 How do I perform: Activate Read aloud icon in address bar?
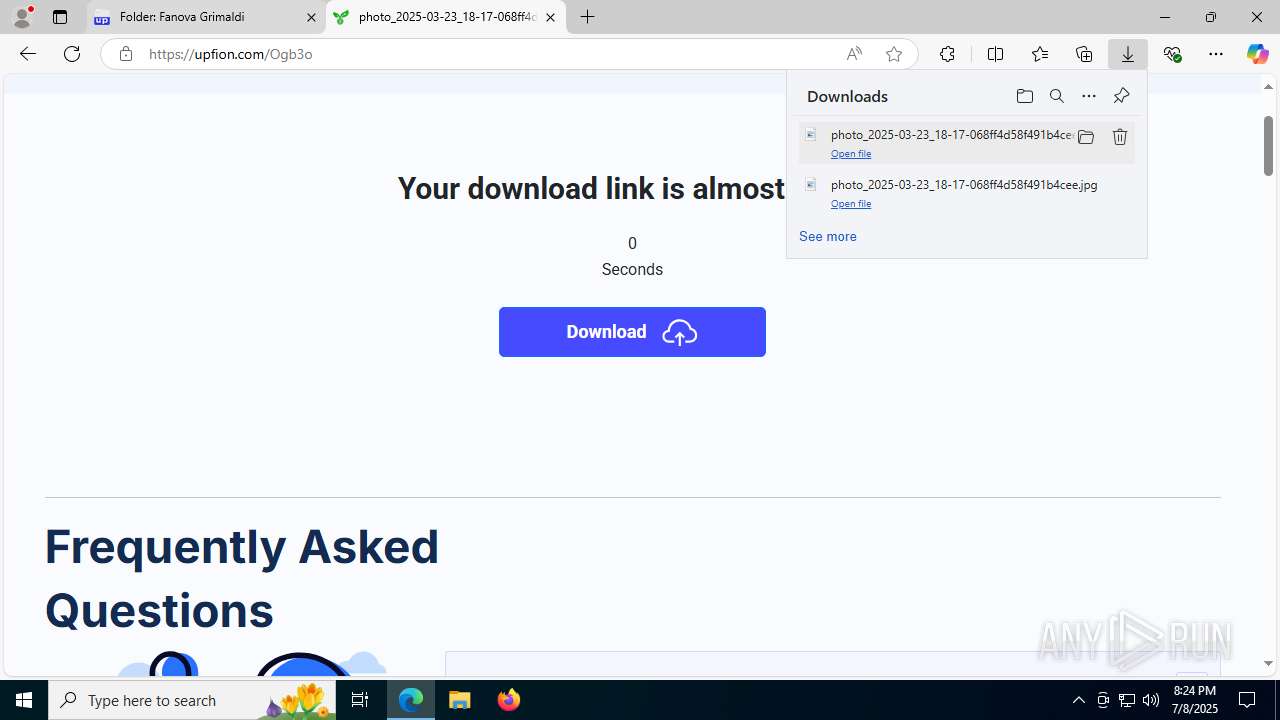click(x=854, y=54)
